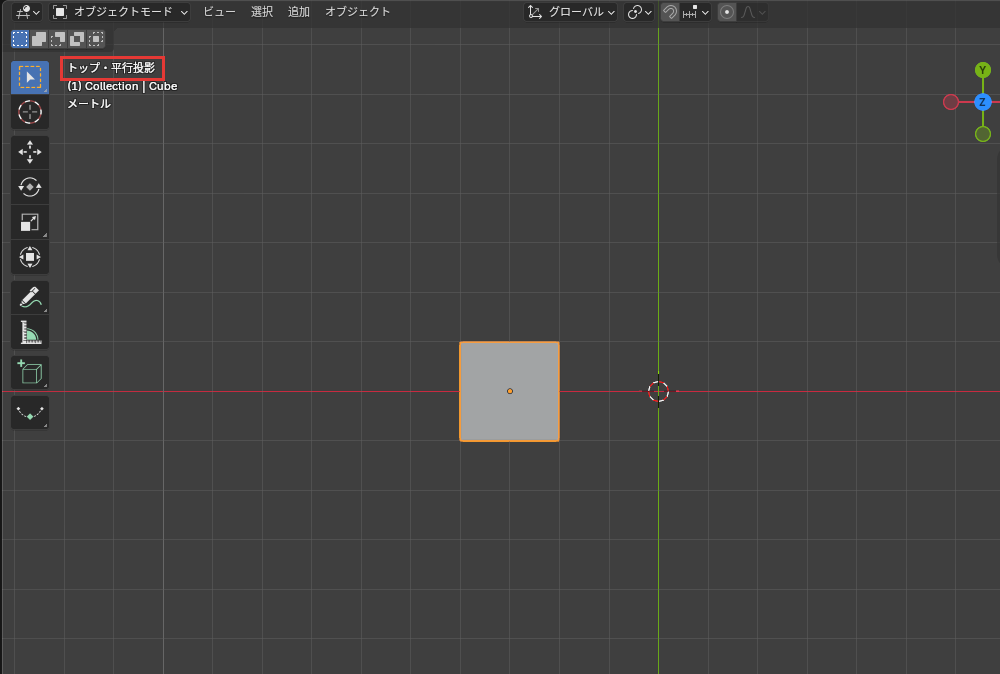
Task: Open the グローバル orientation dropdown
Action: 571,12
